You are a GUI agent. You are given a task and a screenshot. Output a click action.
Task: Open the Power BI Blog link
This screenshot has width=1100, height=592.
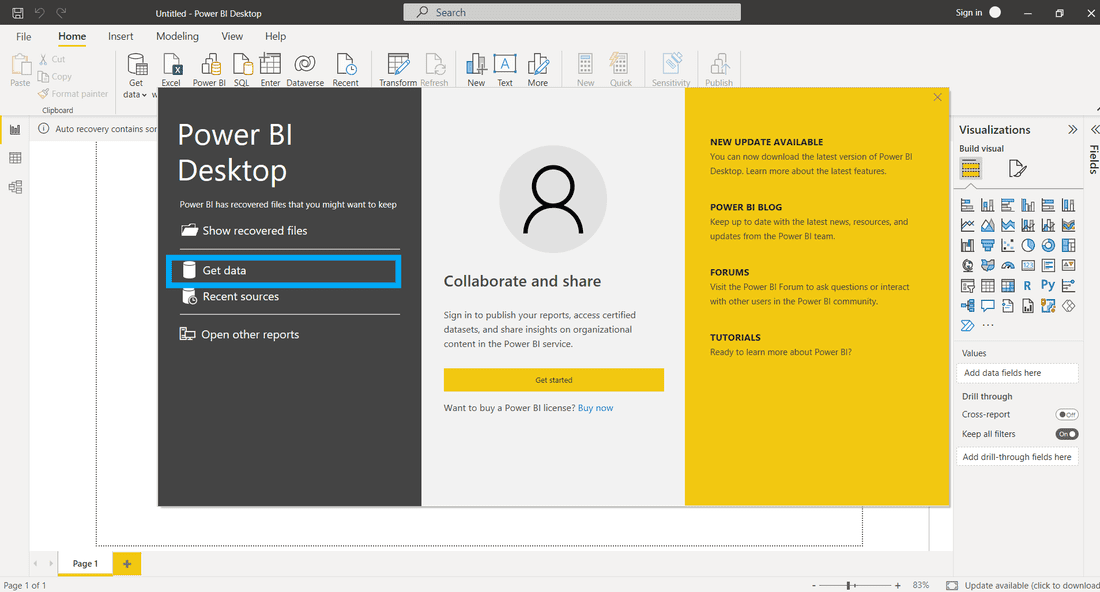click(x=746, y=207)
